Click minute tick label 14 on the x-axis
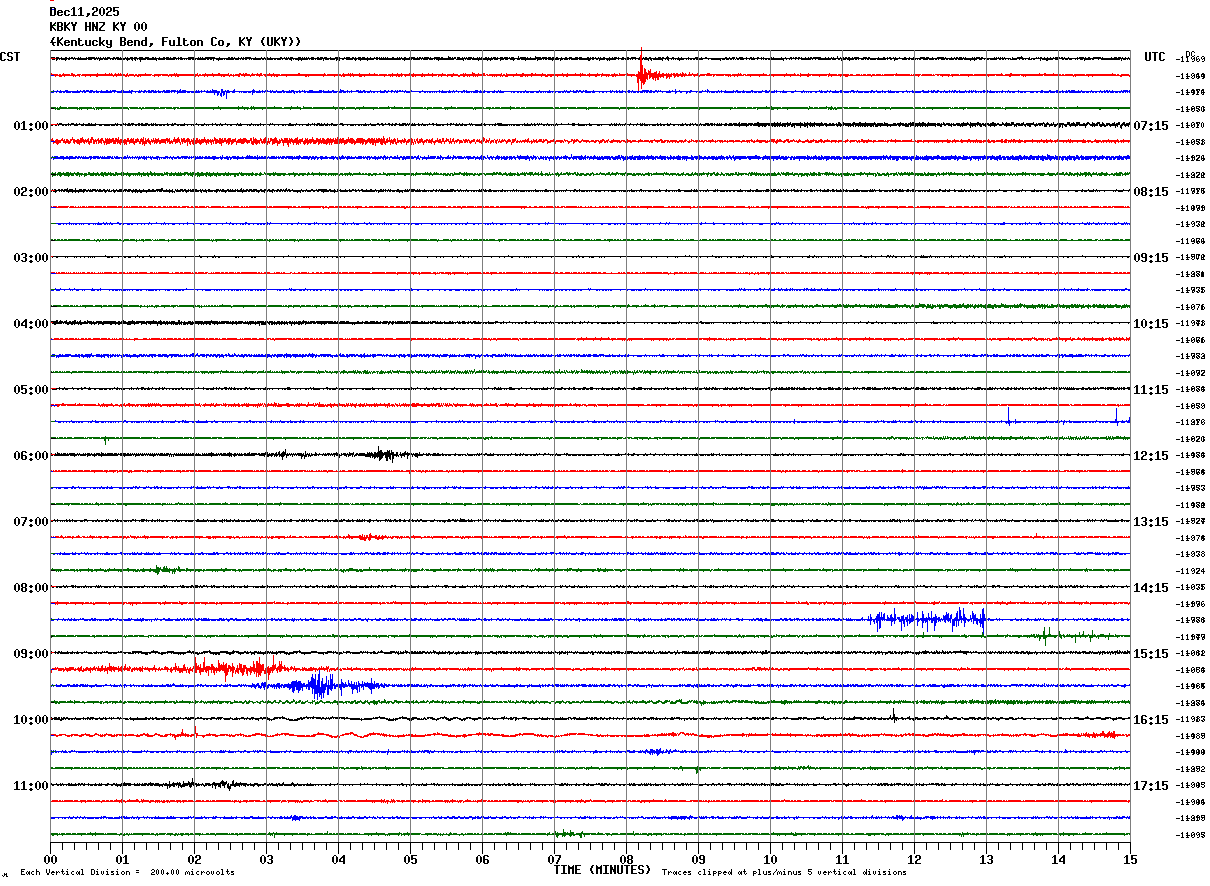The height and width of the screenshot is (886, 1210). click(1058, 859)
